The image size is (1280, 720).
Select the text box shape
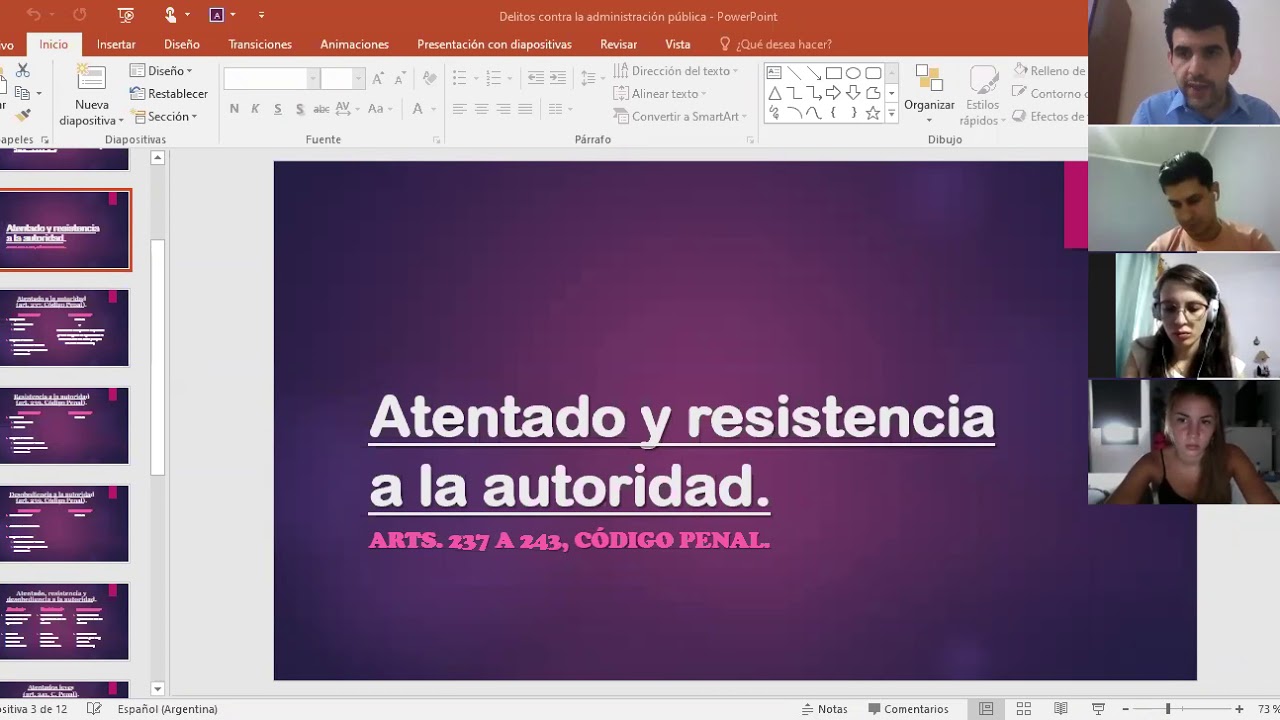click(x=774, y=73)
